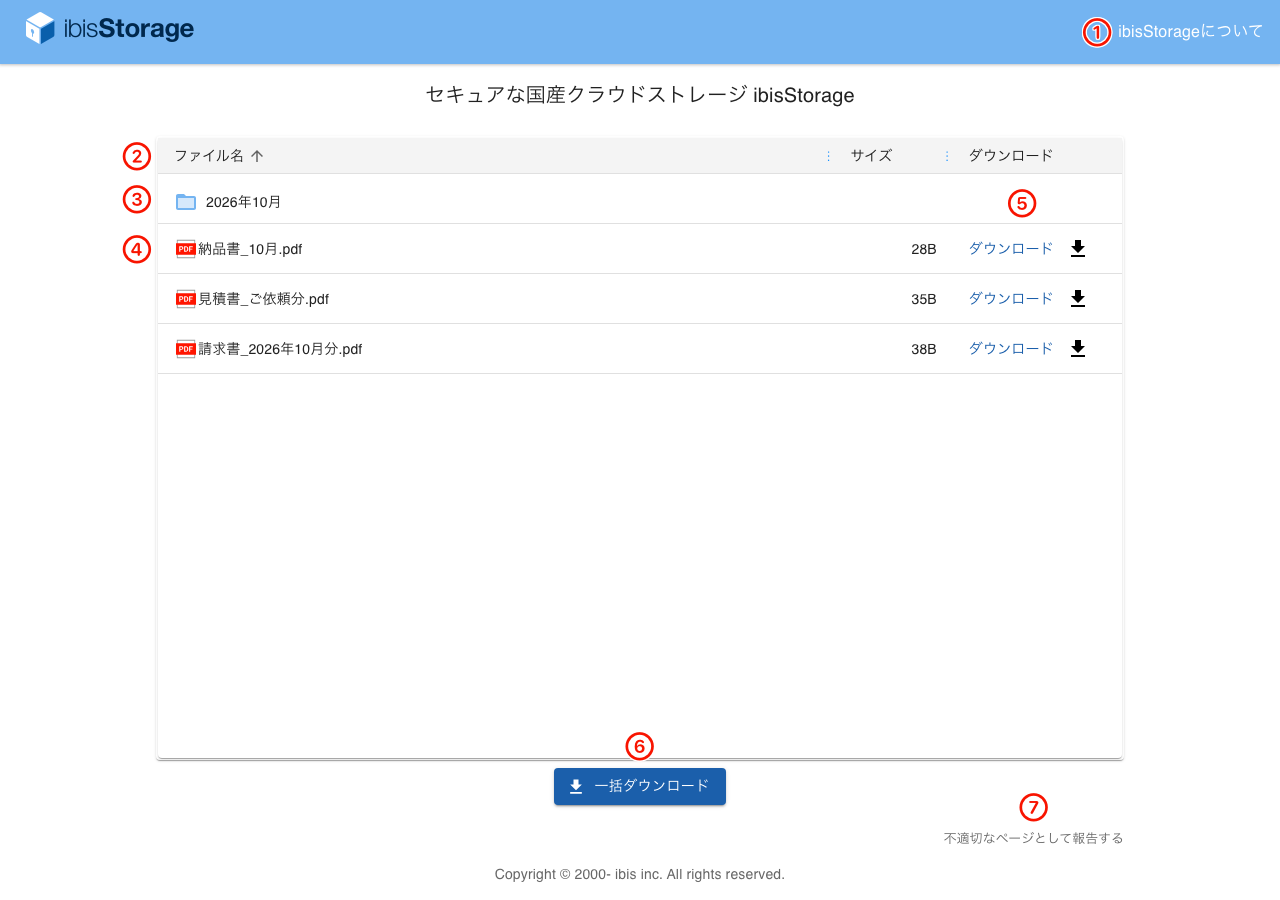Screen dimensions: 1280x900
Task: Click ダウンロード link for 請求書_2026年10月分.pdf
Action: 1011,349
